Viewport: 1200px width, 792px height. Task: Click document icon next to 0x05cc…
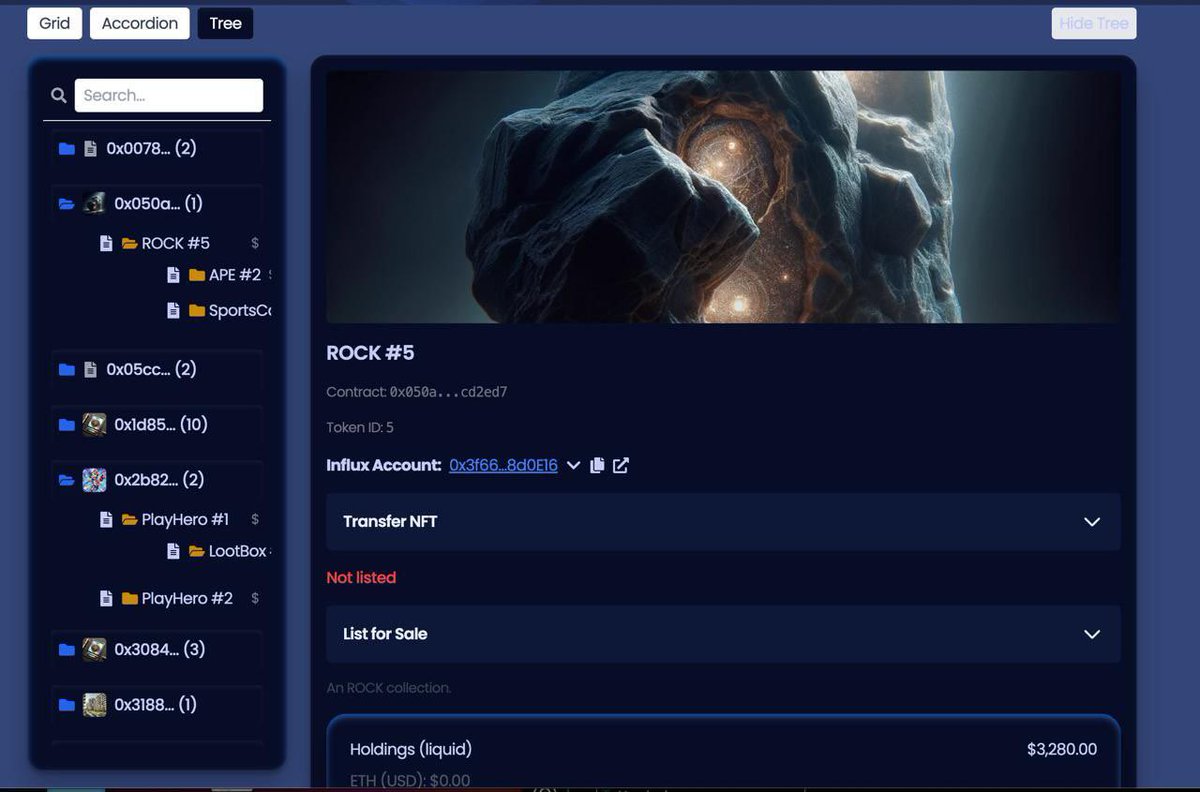[90, 369]
